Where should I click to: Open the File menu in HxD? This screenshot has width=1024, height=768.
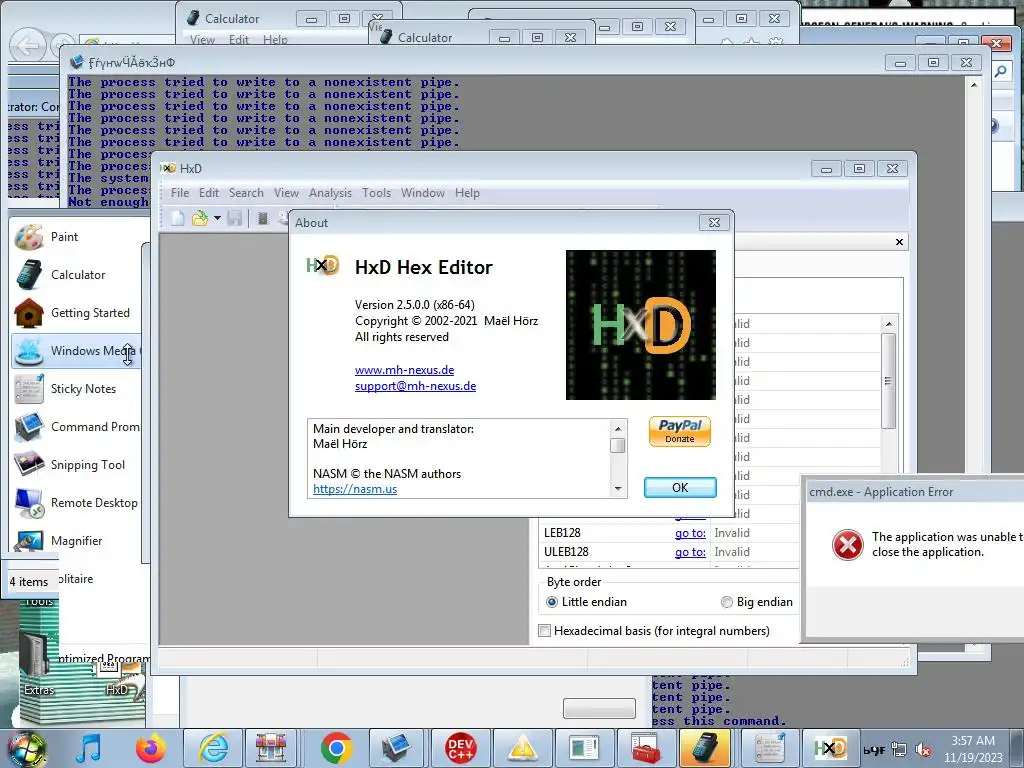(x=180, y=193)
